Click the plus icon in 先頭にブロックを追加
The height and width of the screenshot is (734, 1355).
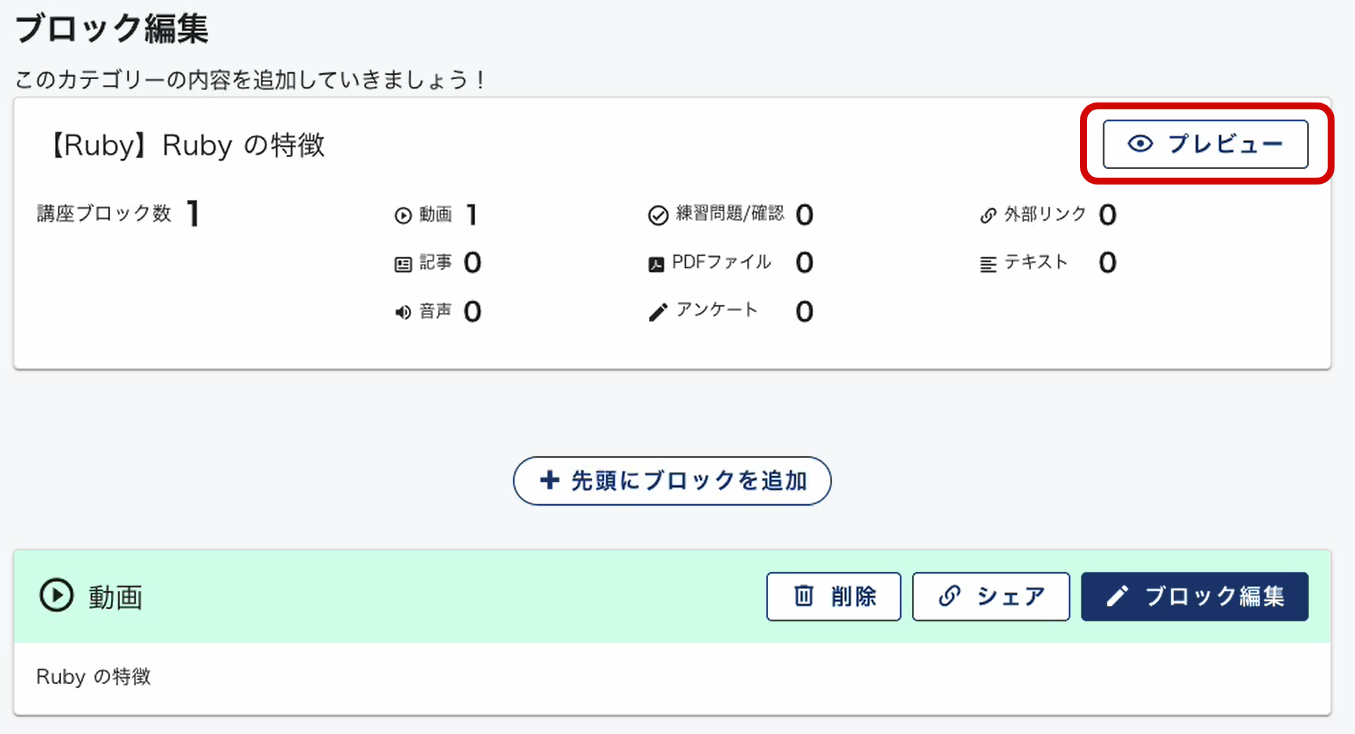pyautogui.click(x=549, y=481)
